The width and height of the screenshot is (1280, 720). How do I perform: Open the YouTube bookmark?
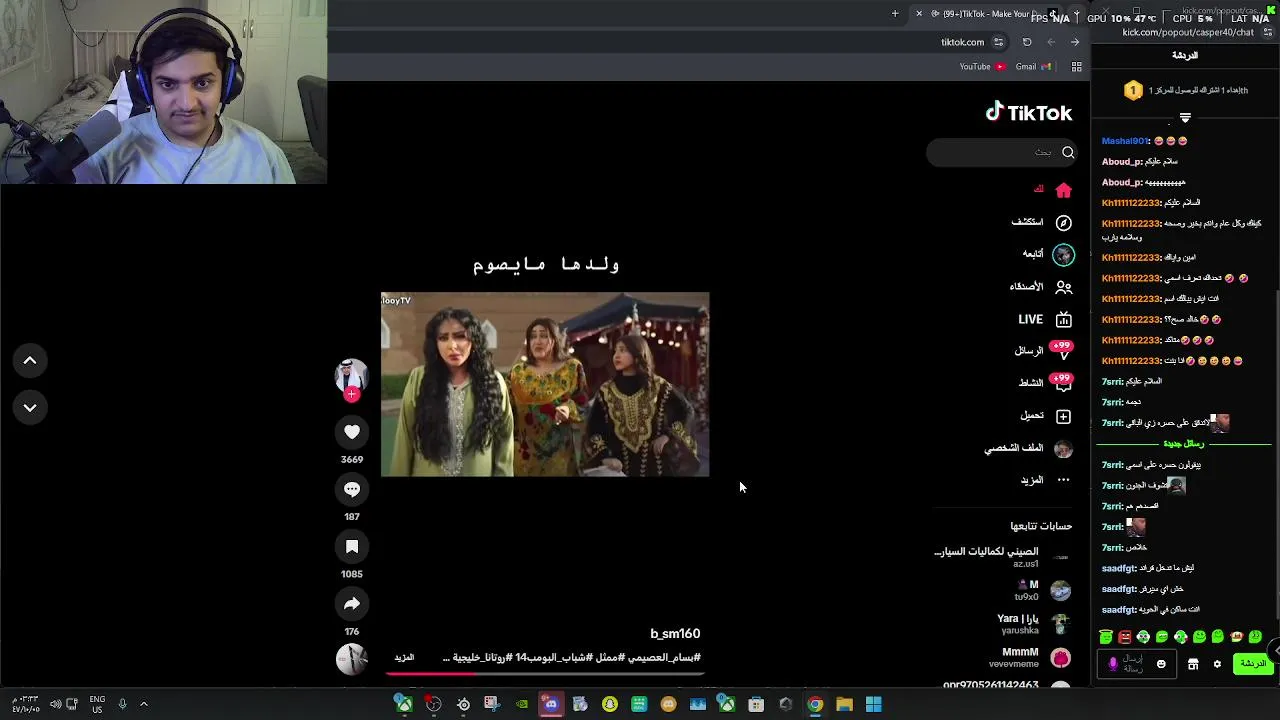(982, 67)
